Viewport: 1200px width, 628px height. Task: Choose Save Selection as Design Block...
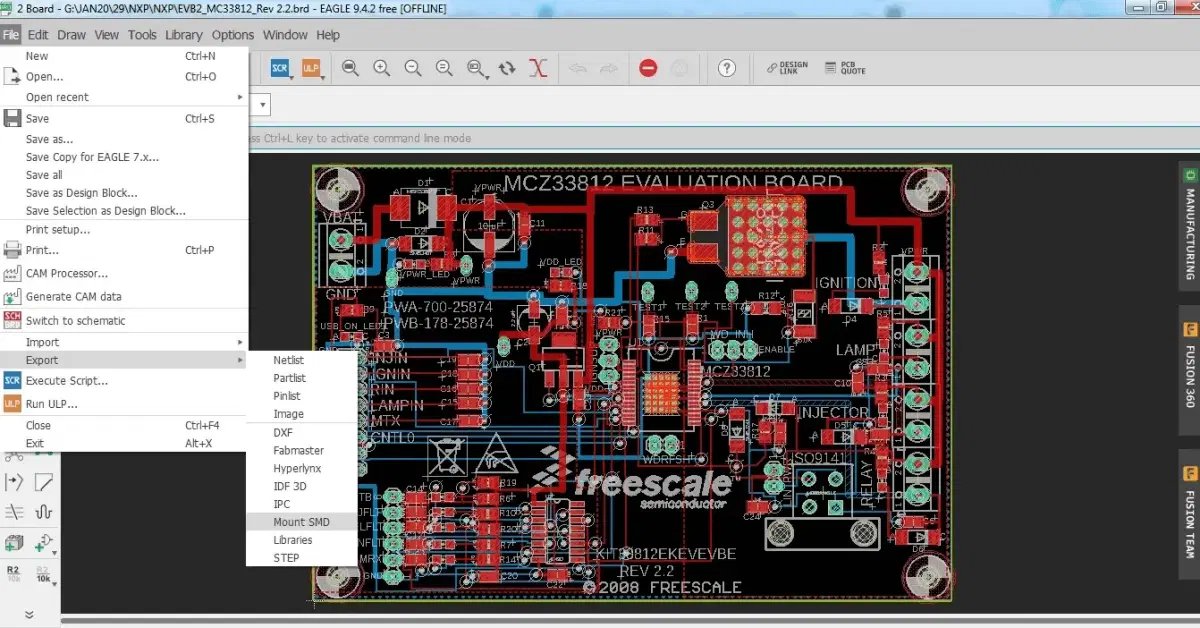pos(124,211)
